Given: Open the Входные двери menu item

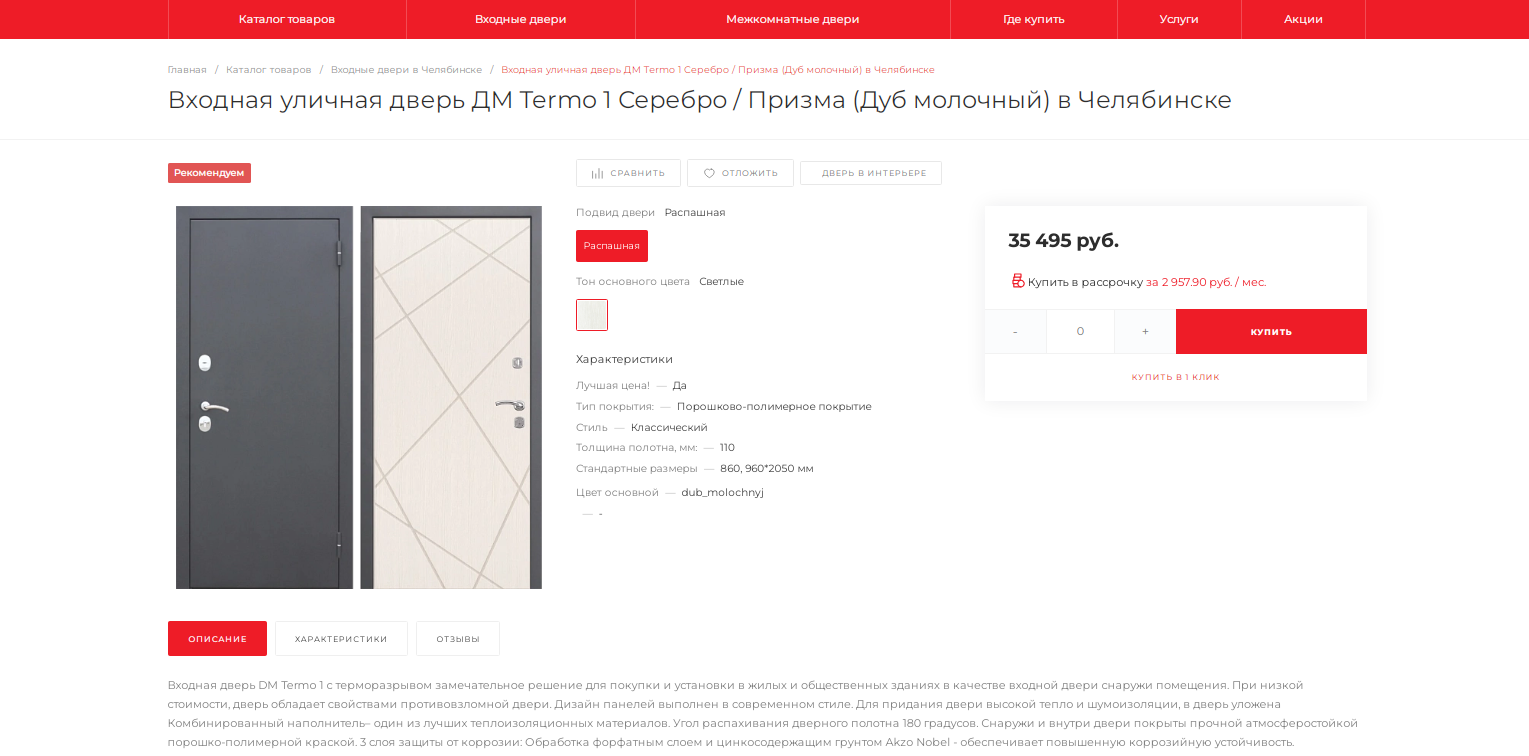Looking at the screenshot, I should [521, 19].
